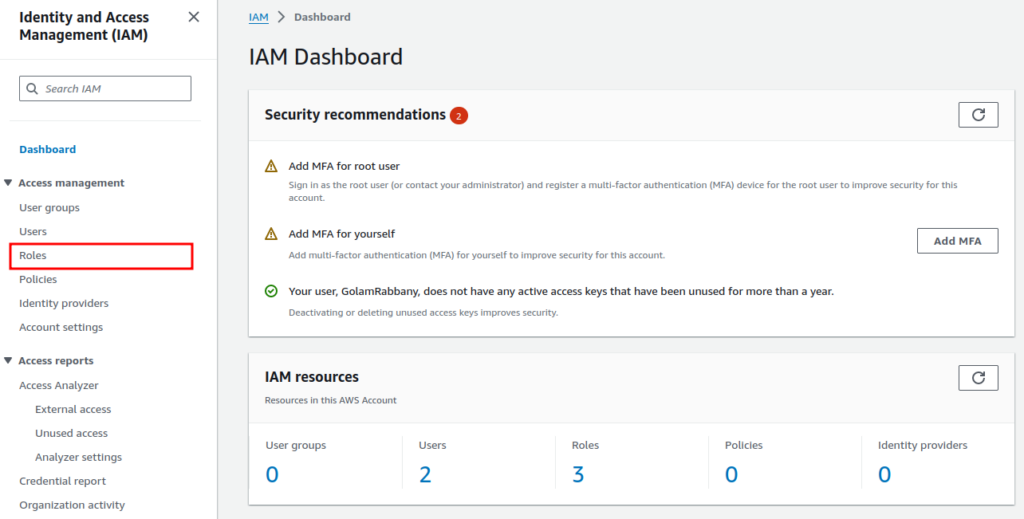
Task: Open User groups in the sidebar
Action: (50, 208)
